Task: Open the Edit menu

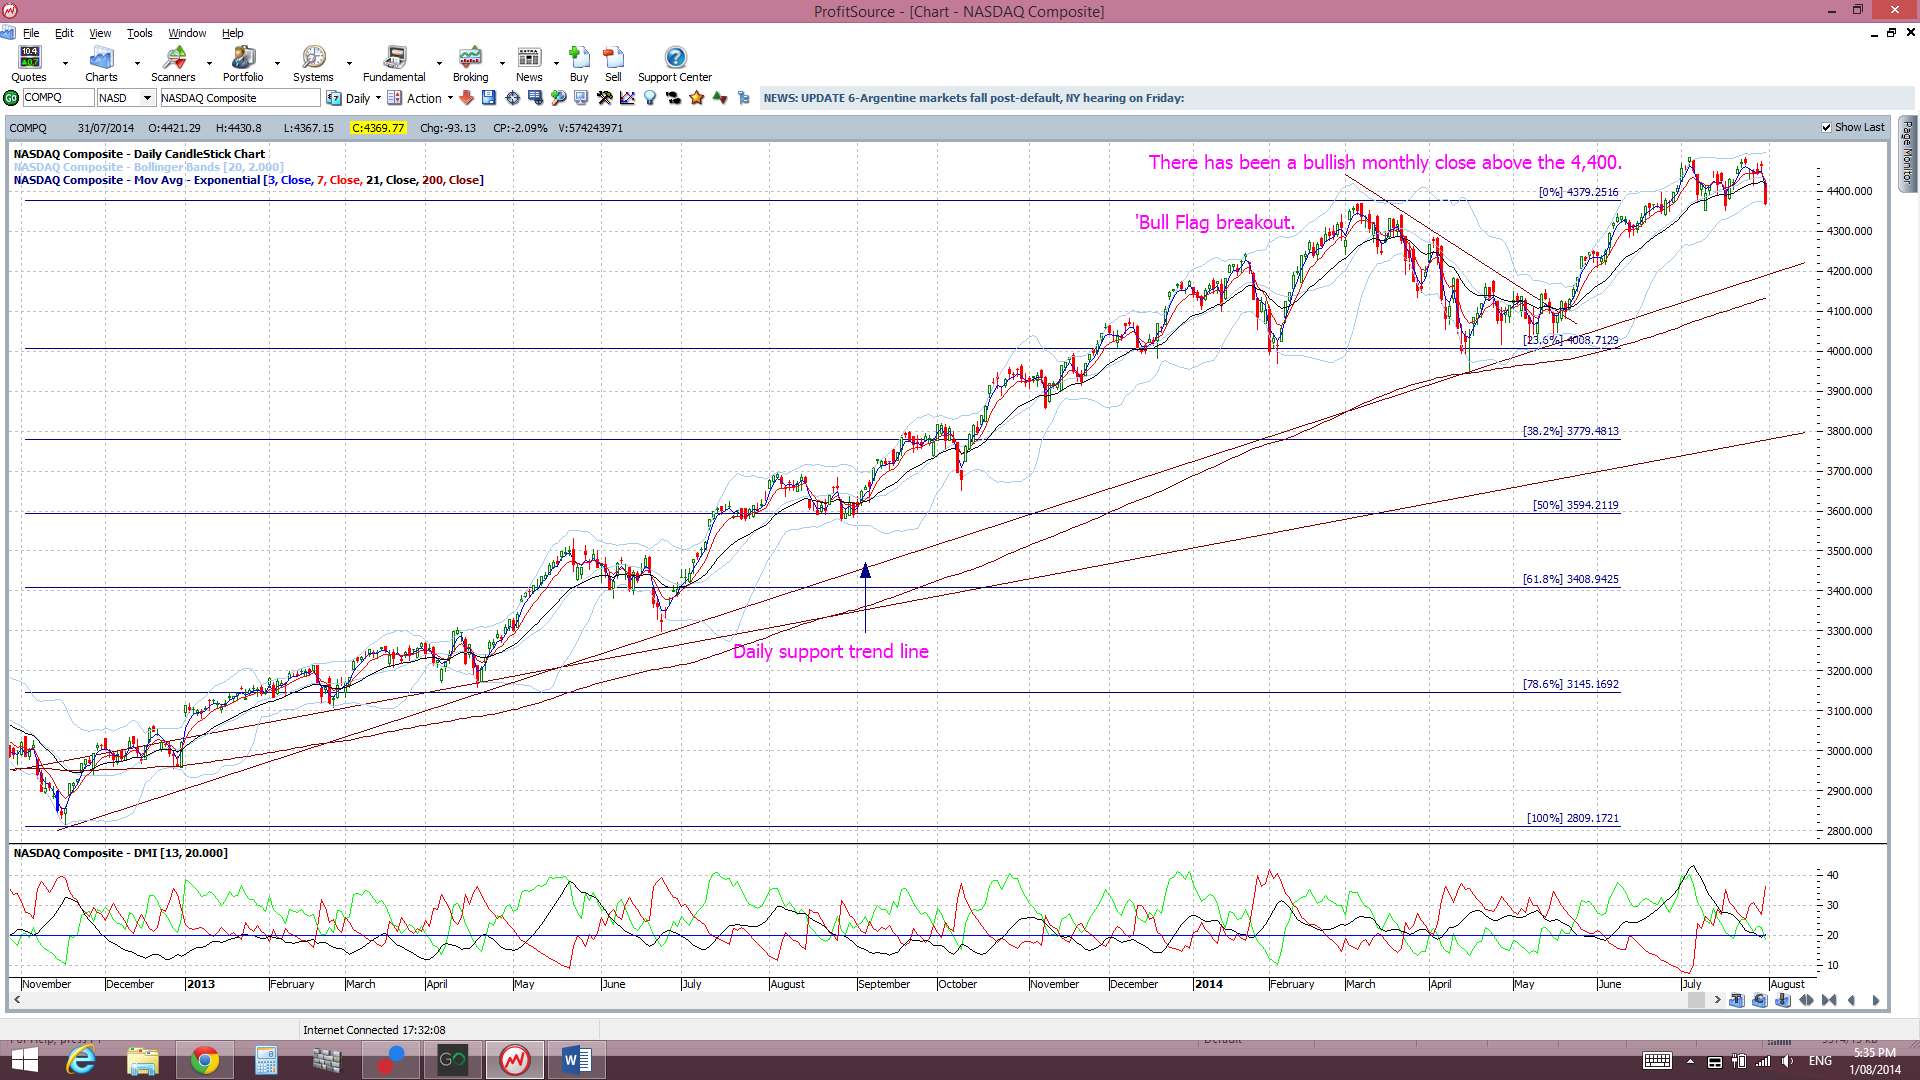Action: 64,33
